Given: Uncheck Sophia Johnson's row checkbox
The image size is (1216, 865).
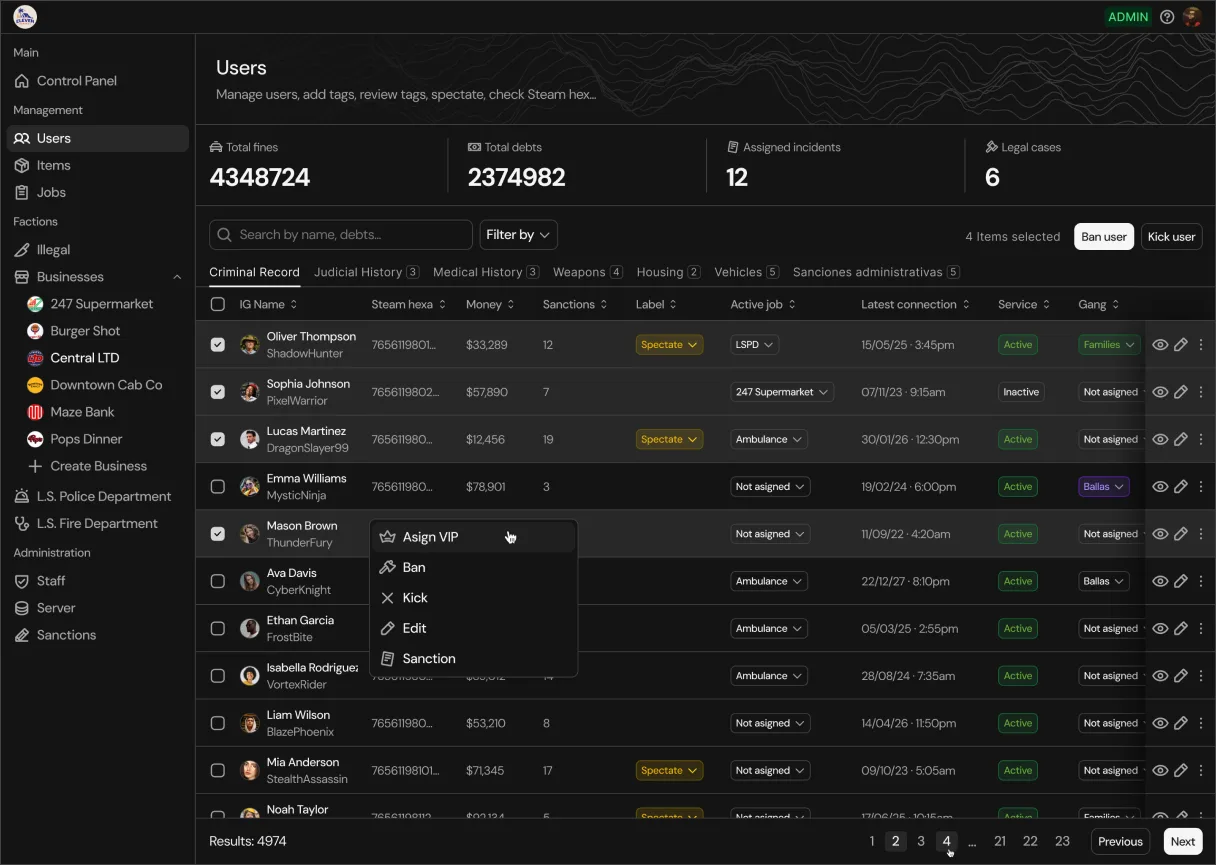Looking at the screenshot, I should tap(218, 392).
